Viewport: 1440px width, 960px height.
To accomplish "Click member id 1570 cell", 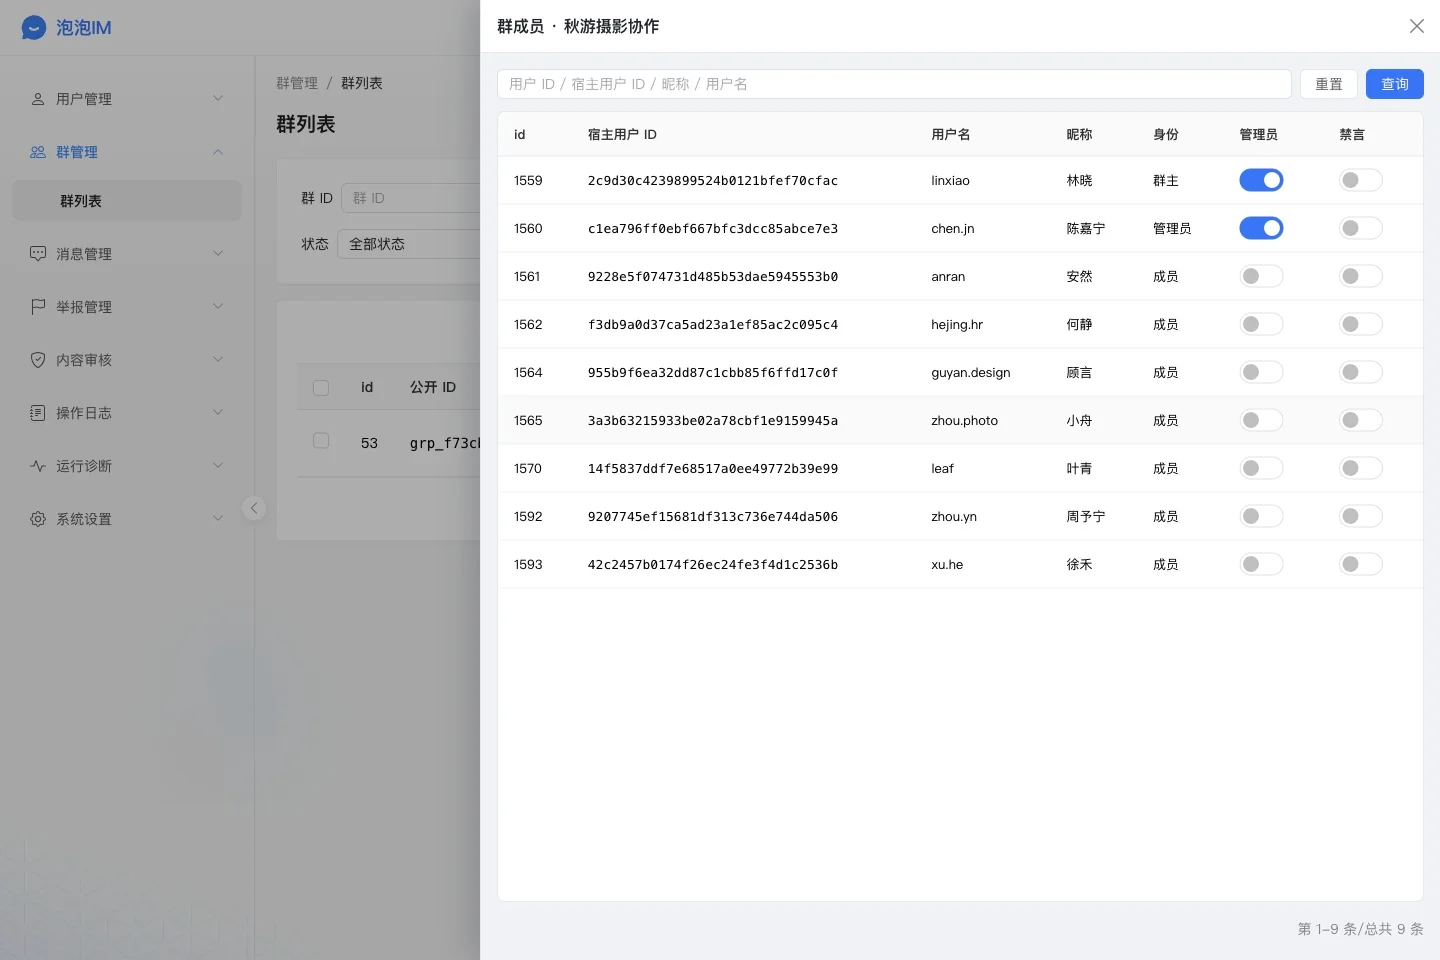I will pyautogui.click(x=528, y=469).
